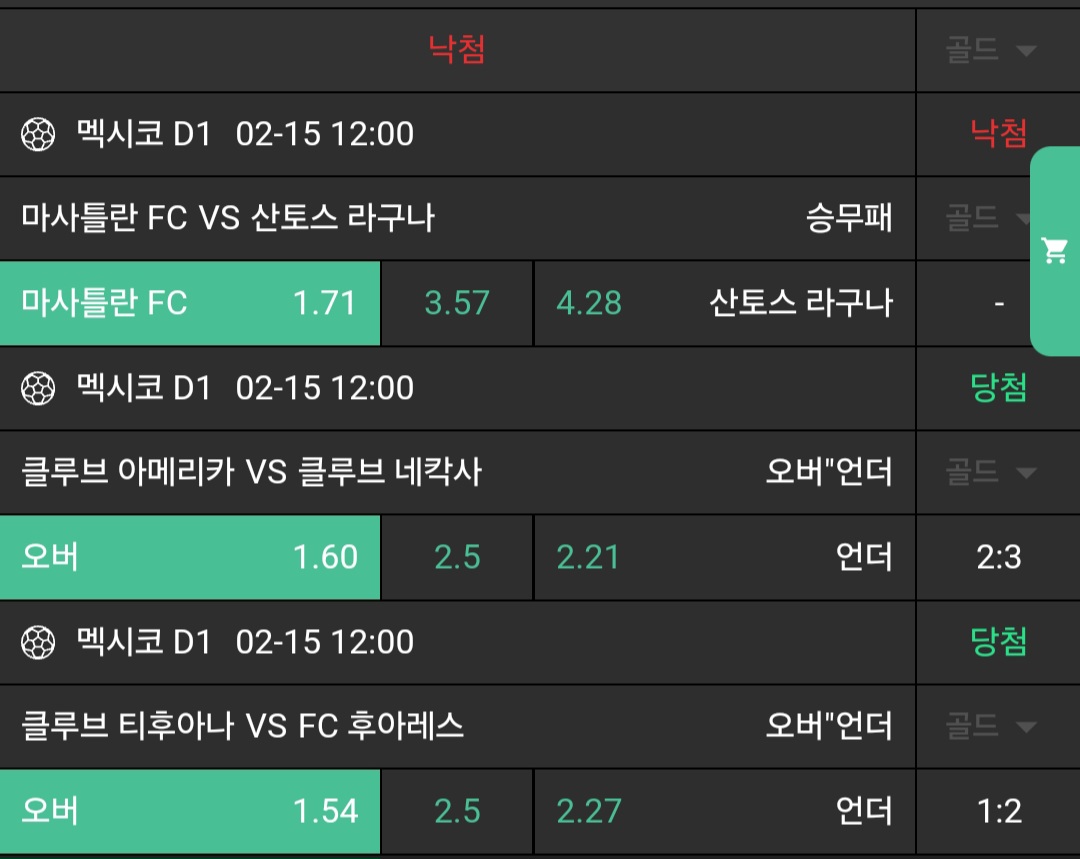
Task: Toggle the 오버 1.54 selection
Action: point(190,811)
